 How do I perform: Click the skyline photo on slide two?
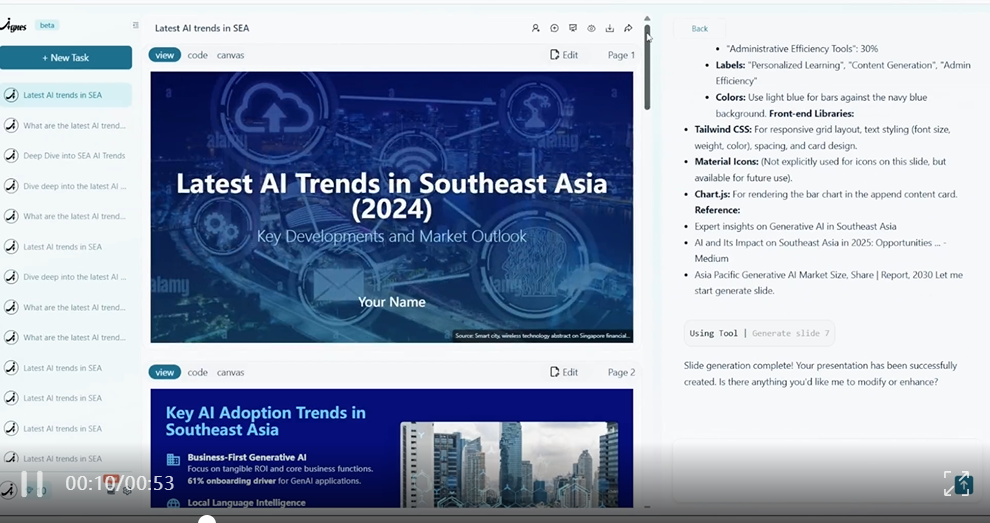[510, 464]
